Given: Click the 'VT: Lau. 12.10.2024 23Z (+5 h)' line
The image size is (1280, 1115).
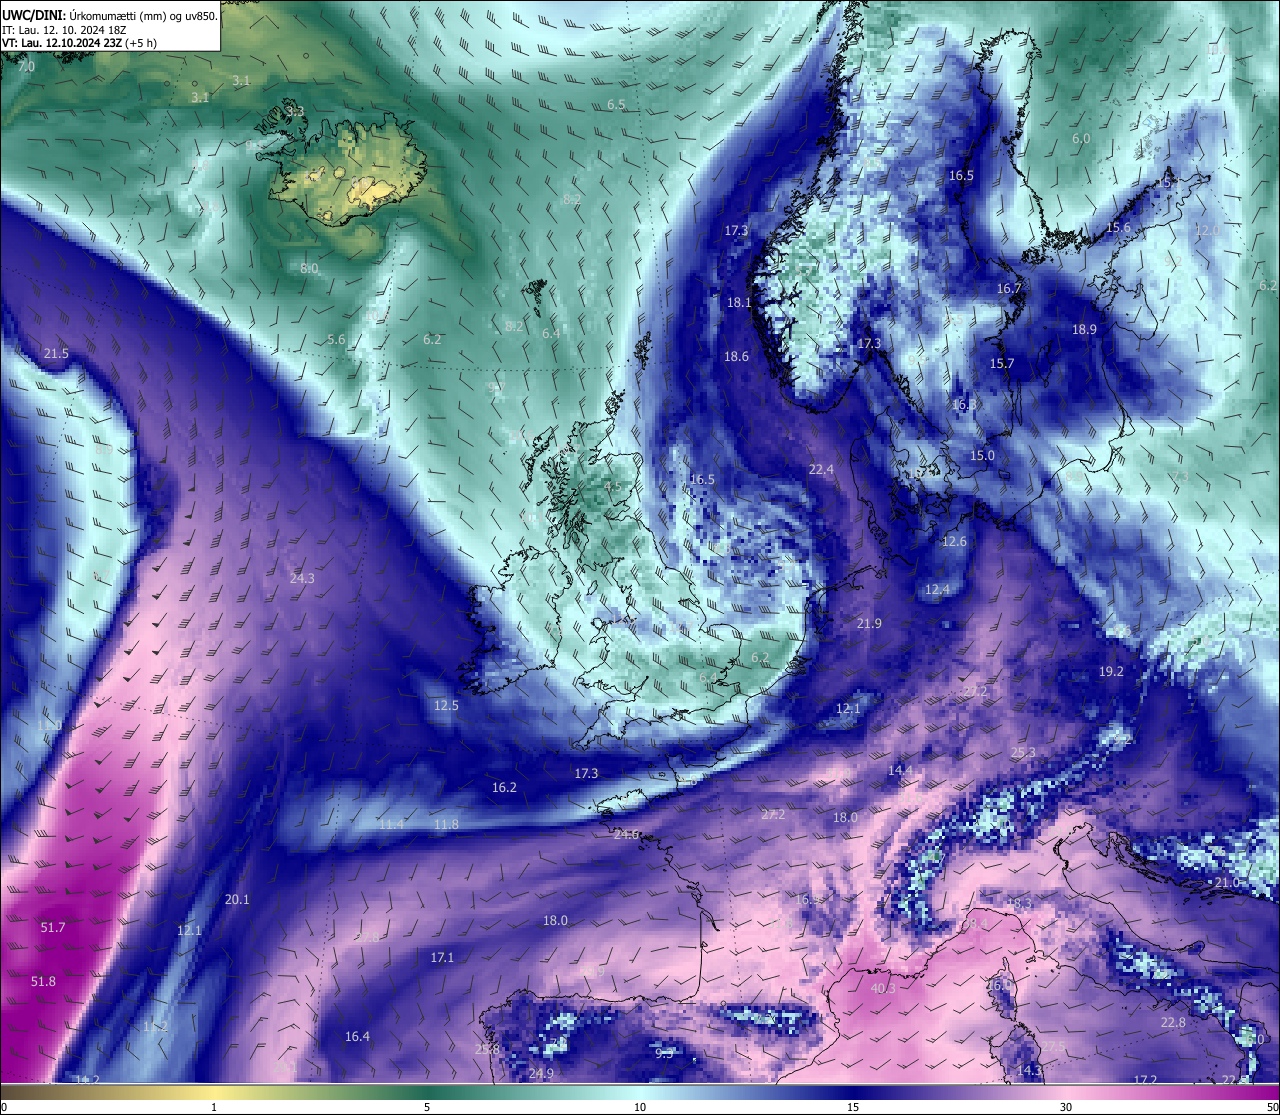Looking at the screenshot, I should point(79,44).
